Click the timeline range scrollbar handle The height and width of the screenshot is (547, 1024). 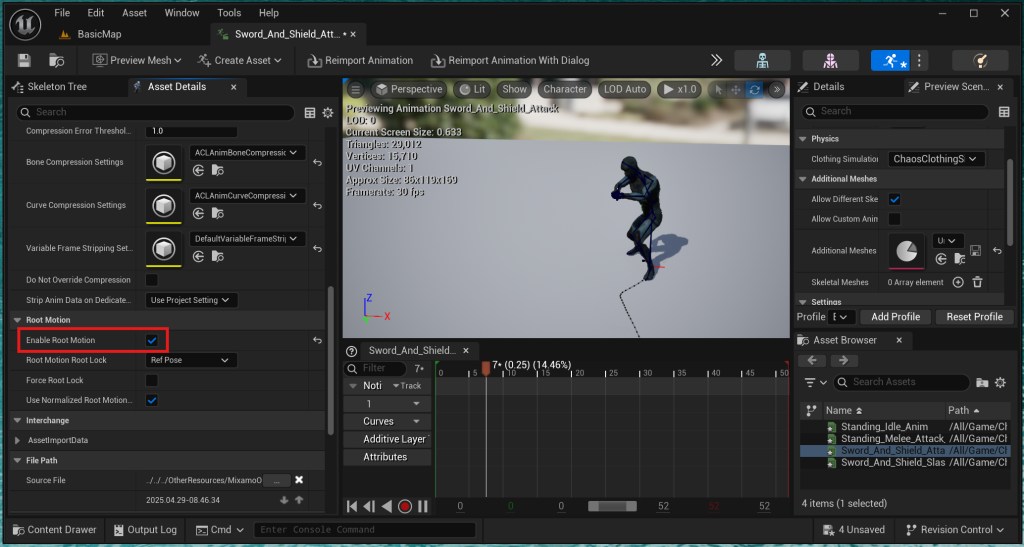(612, 506)
